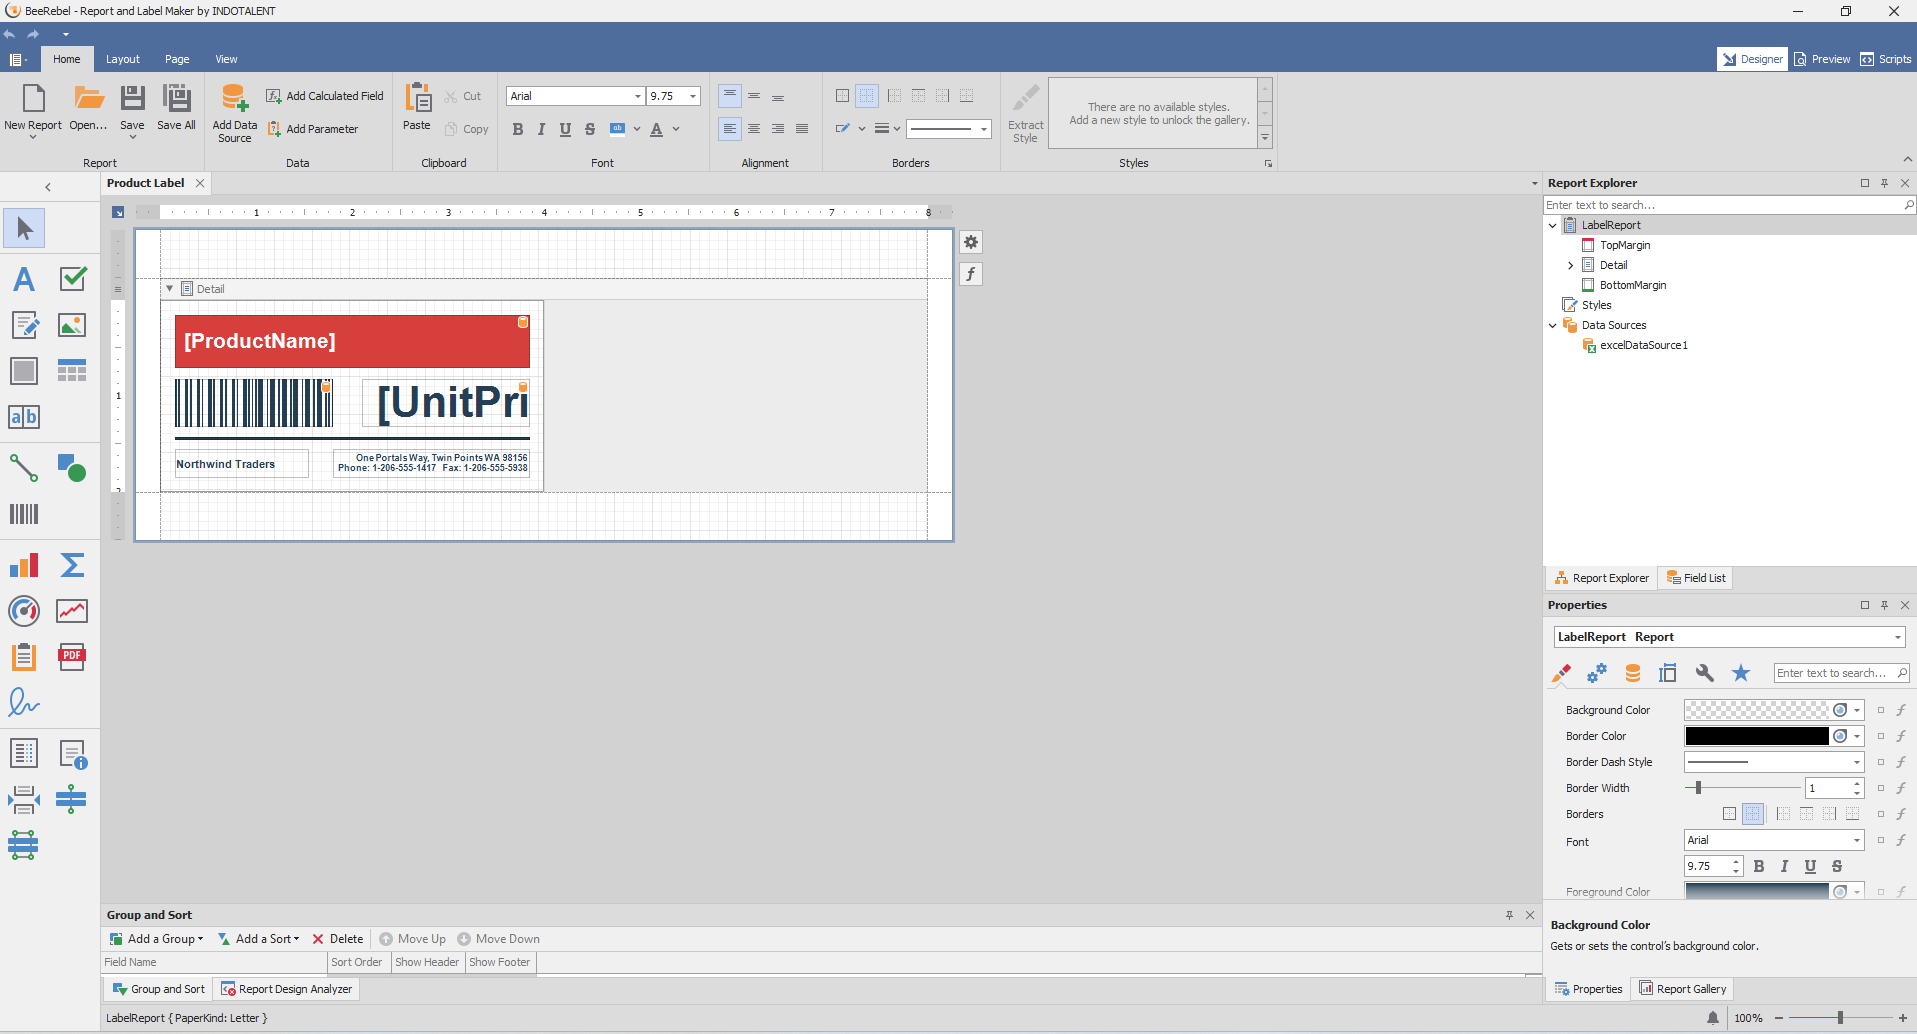1917x1034 pixels.
Task: Click Add Calculated Field button
Action: point(325,96)
